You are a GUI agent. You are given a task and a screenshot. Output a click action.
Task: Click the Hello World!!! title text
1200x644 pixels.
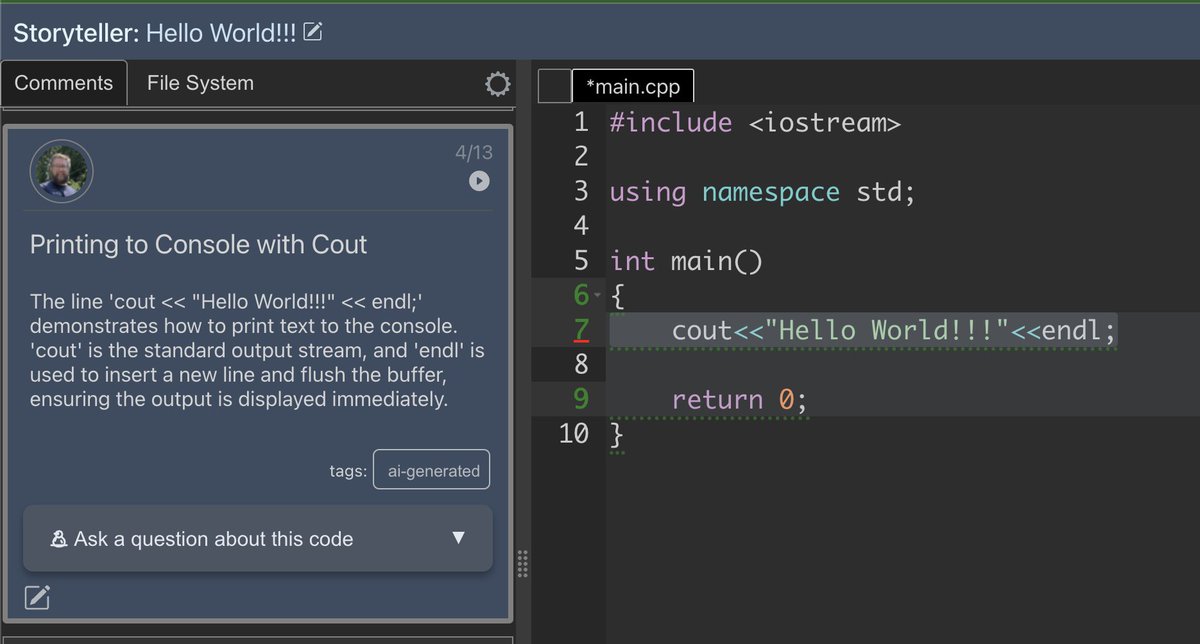coord(221,33)
